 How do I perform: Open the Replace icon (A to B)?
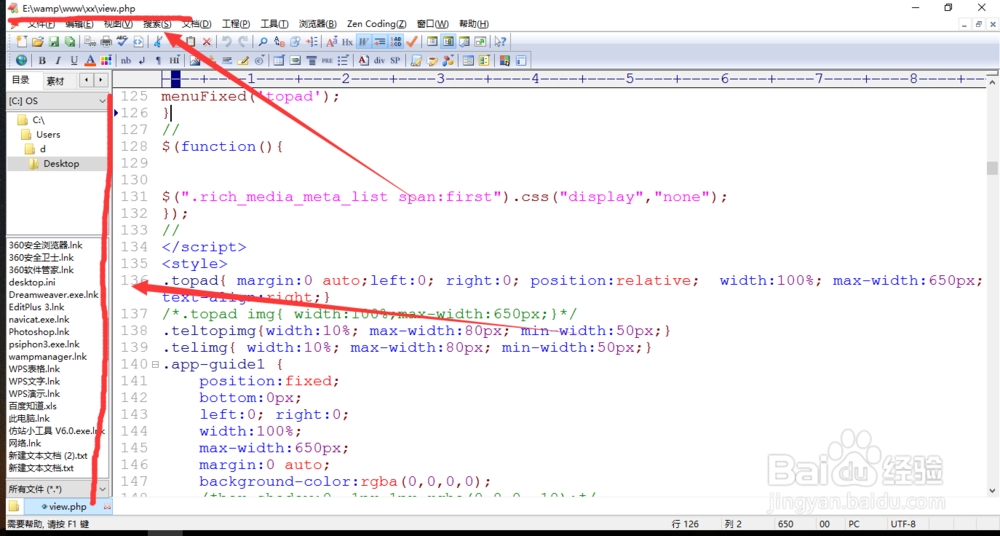279,41
